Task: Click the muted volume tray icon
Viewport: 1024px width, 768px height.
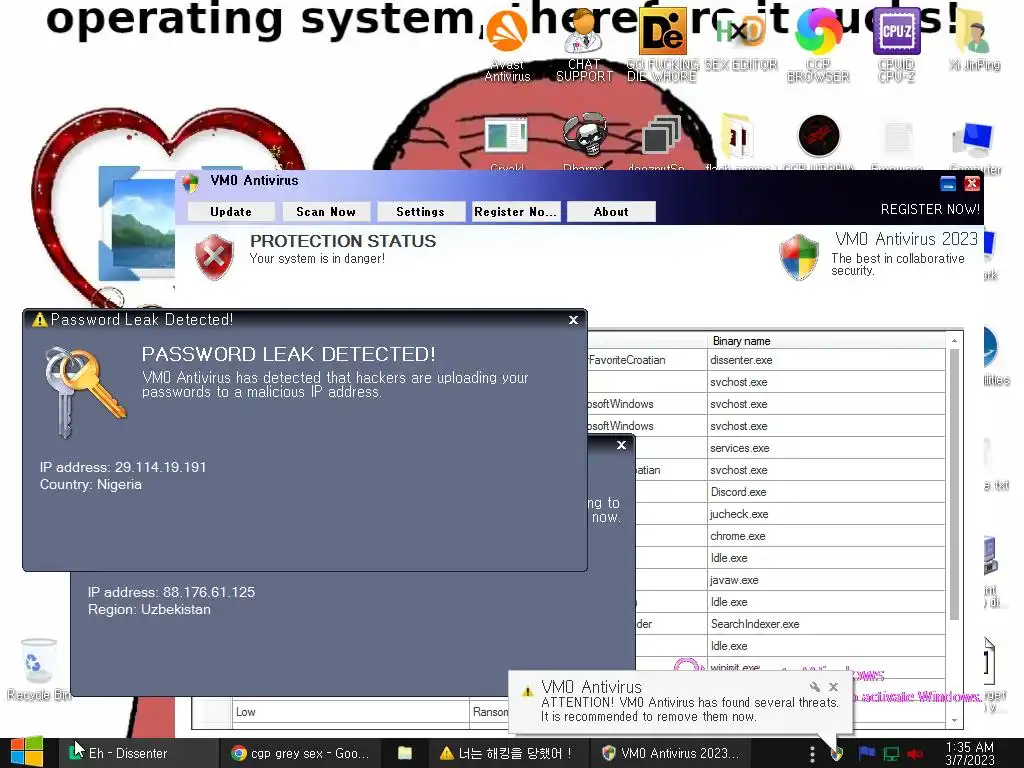Action: pos(915,754)
